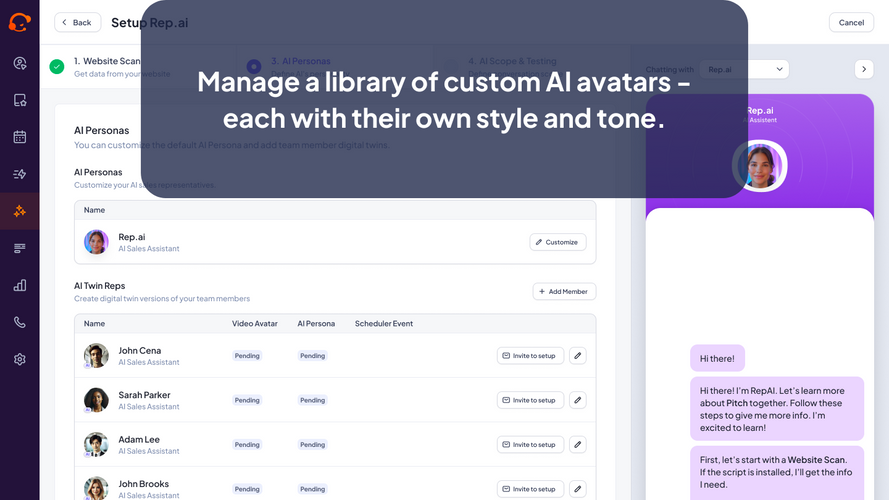889x500 pixels.
Task: Click the green checkmark of Website Scan
Action: click(x=57, y=66)
